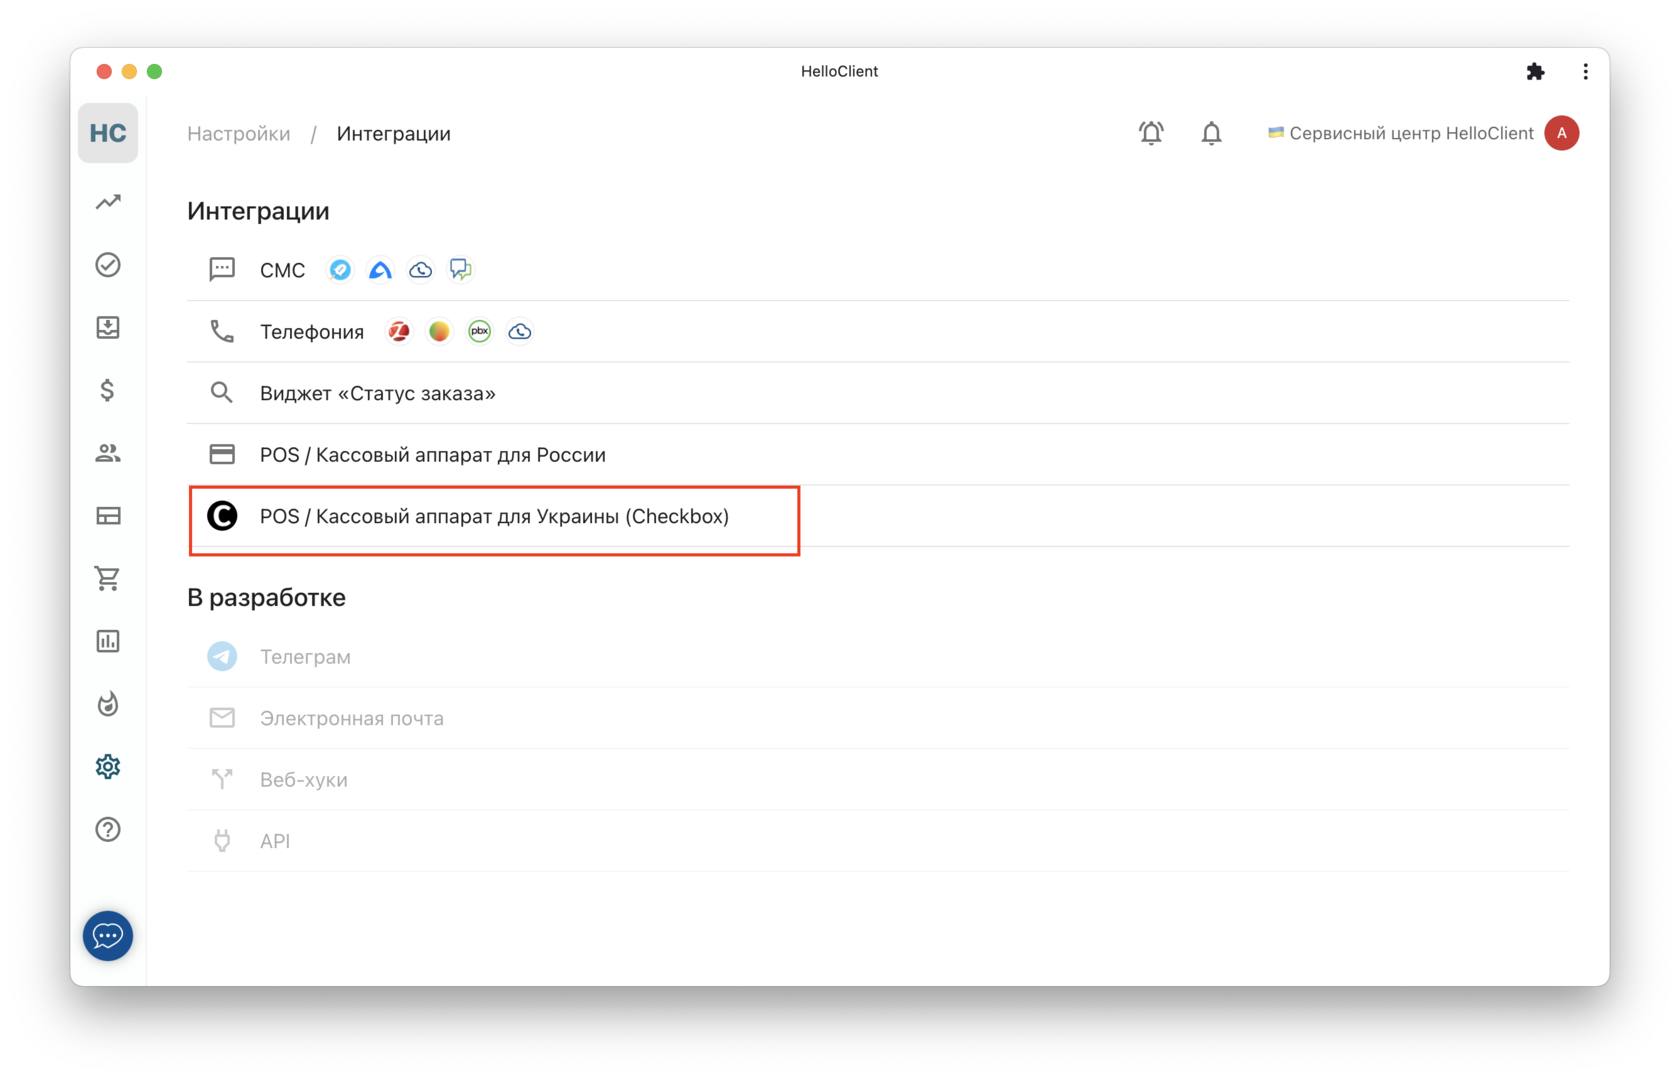
Task: Open the help question-mark sidebar icon
Action: click(x=108, y=829)
